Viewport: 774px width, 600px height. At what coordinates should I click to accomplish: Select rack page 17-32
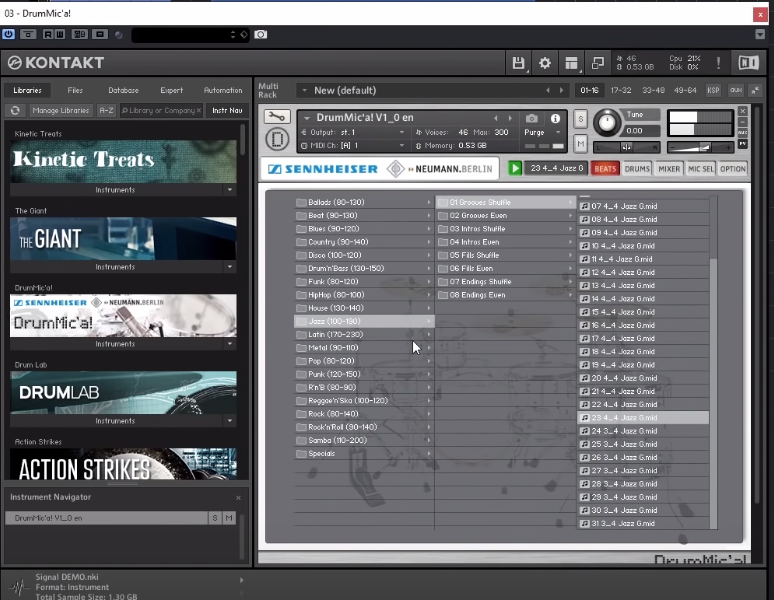click(620, 90)
